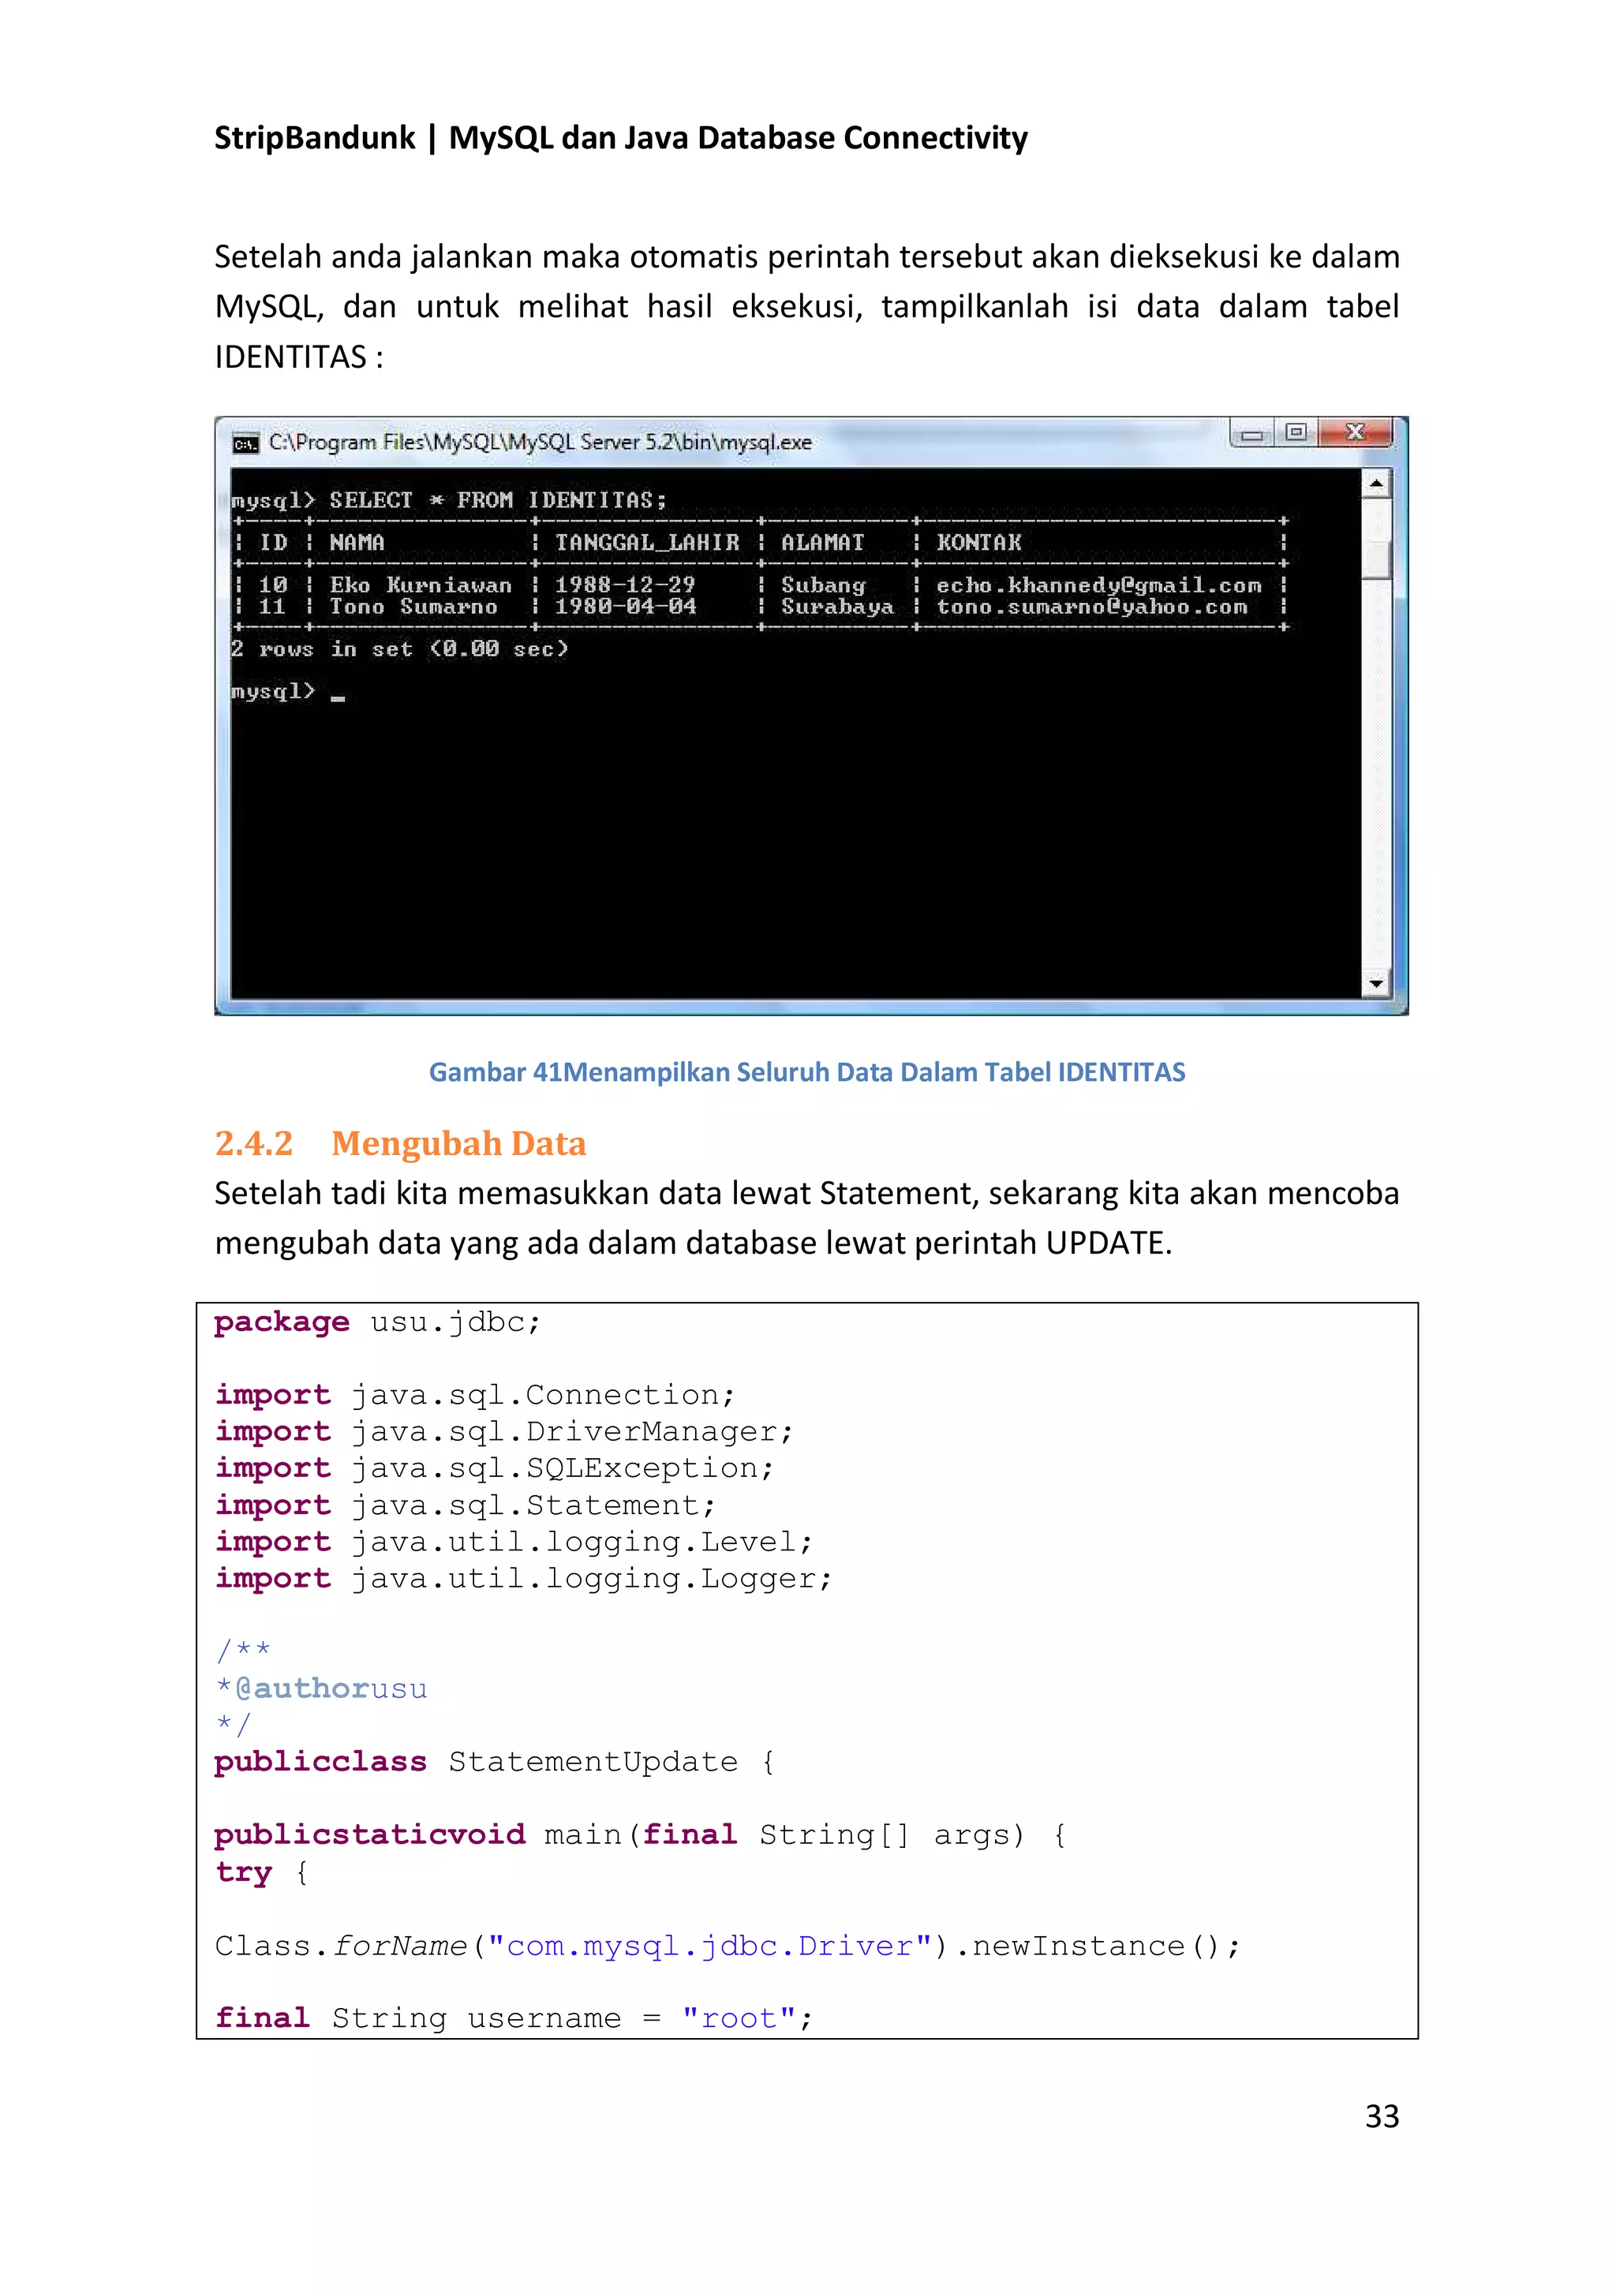
Task: Click the 'import java.sql.SQLException;' line
Action: point(494,1469)
